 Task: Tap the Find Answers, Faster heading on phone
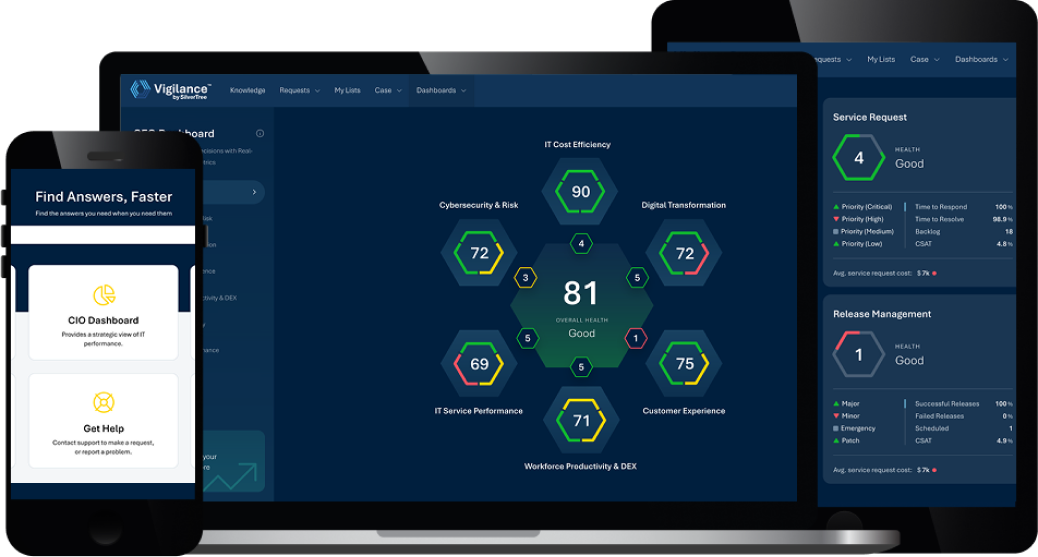click(x=103, y=197)
